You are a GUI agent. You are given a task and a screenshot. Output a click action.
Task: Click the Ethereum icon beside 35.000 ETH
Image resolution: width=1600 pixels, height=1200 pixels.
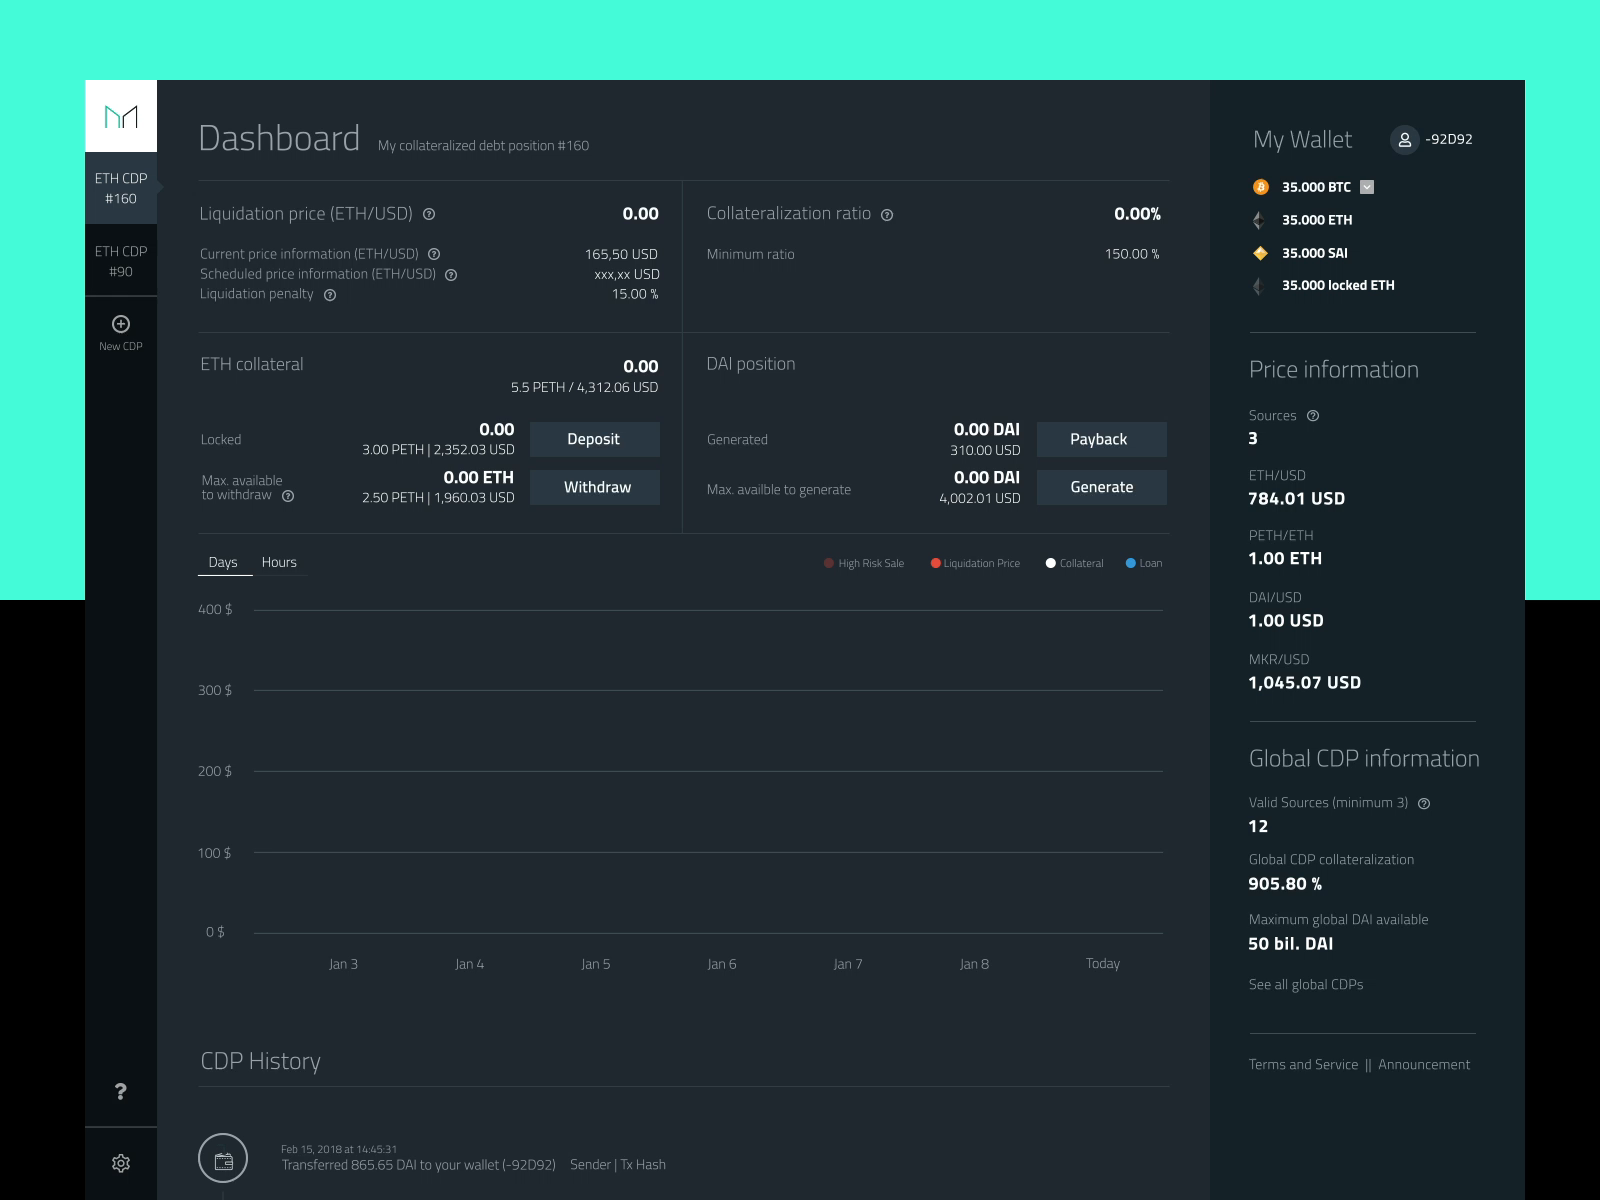coord(1260,220)
